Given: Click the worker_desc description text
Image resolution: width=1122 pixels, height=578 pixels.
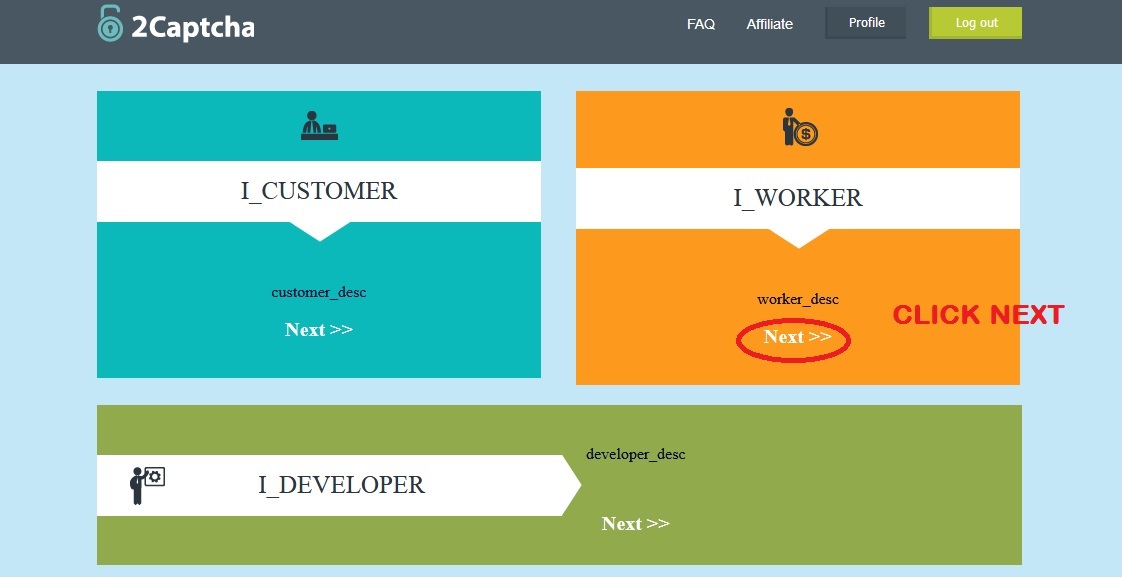Looking at the screenshot, I should click(x=797, y=299).
